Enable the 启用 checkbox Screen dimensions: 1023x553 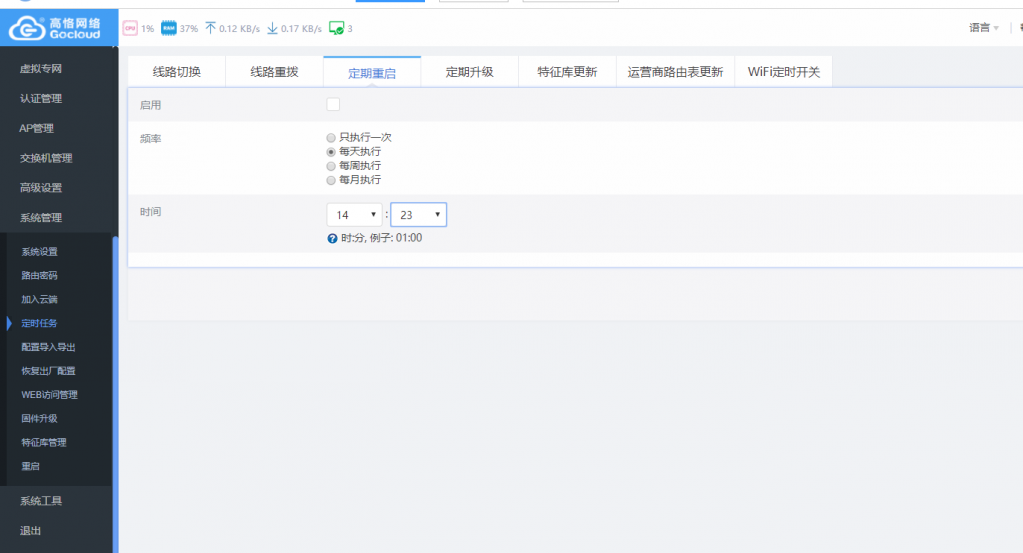(333, 104)
